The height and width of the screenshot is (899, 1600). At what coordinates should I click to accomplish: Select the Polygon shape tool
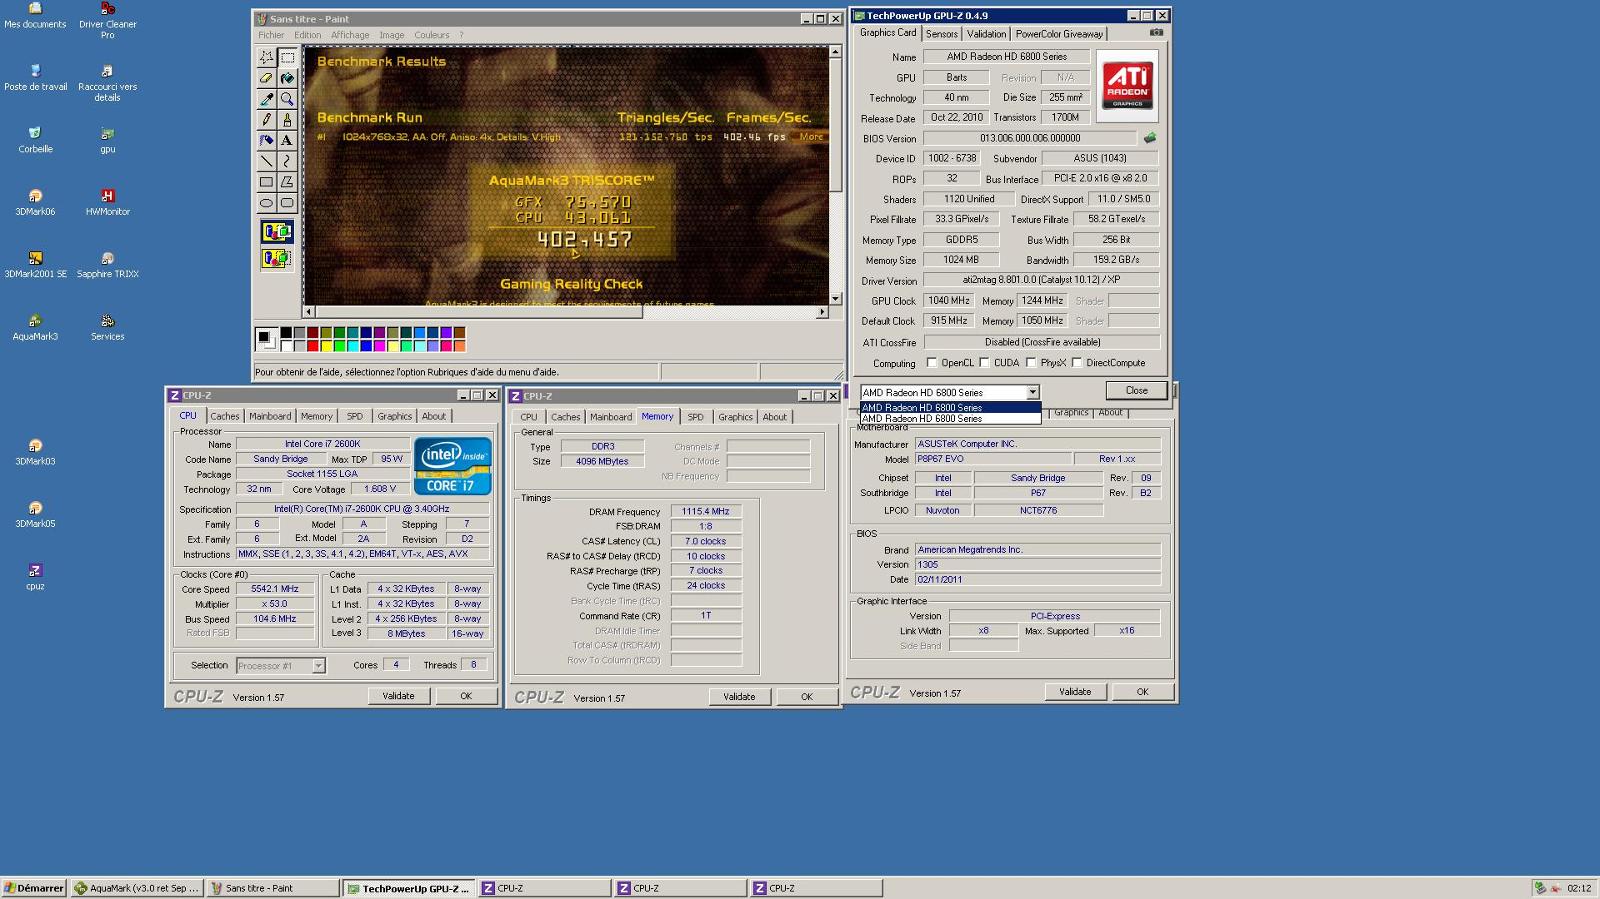tap(287, 182)
